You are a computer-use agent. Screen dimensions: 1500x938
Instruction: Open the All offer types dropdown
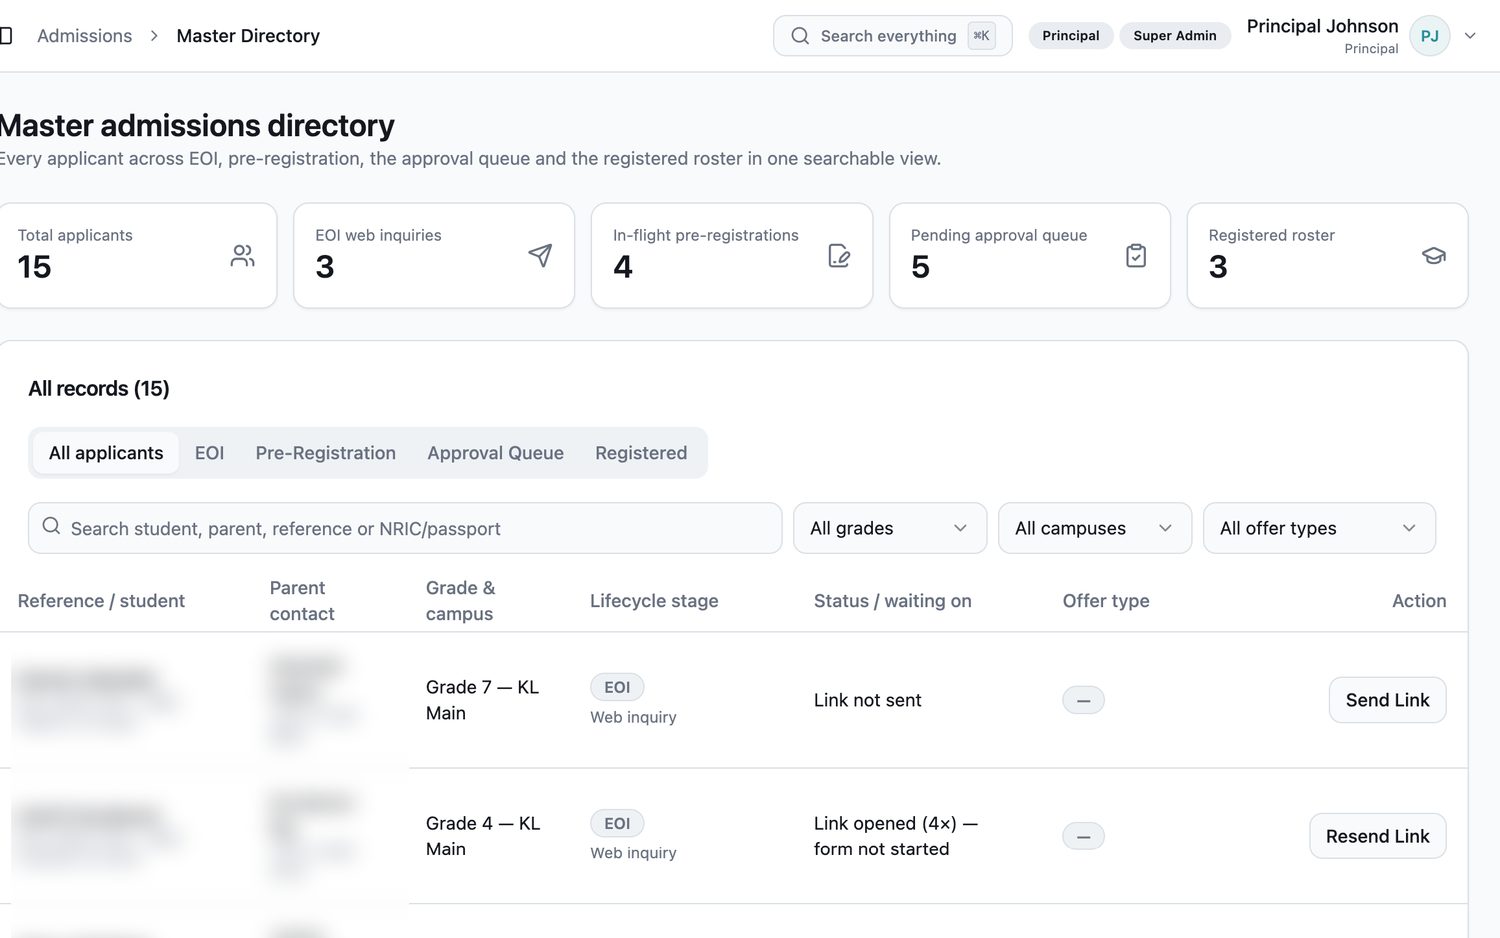coord(1319,528)
